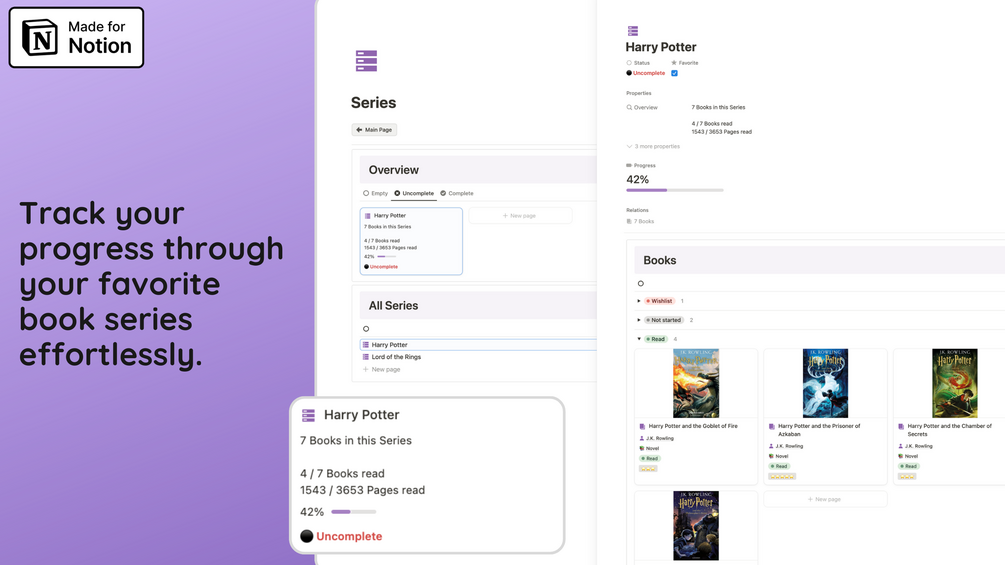
Task: Select the Uncomplete tab in Overview
Action: pyautogui.click(x=414, y=193)
